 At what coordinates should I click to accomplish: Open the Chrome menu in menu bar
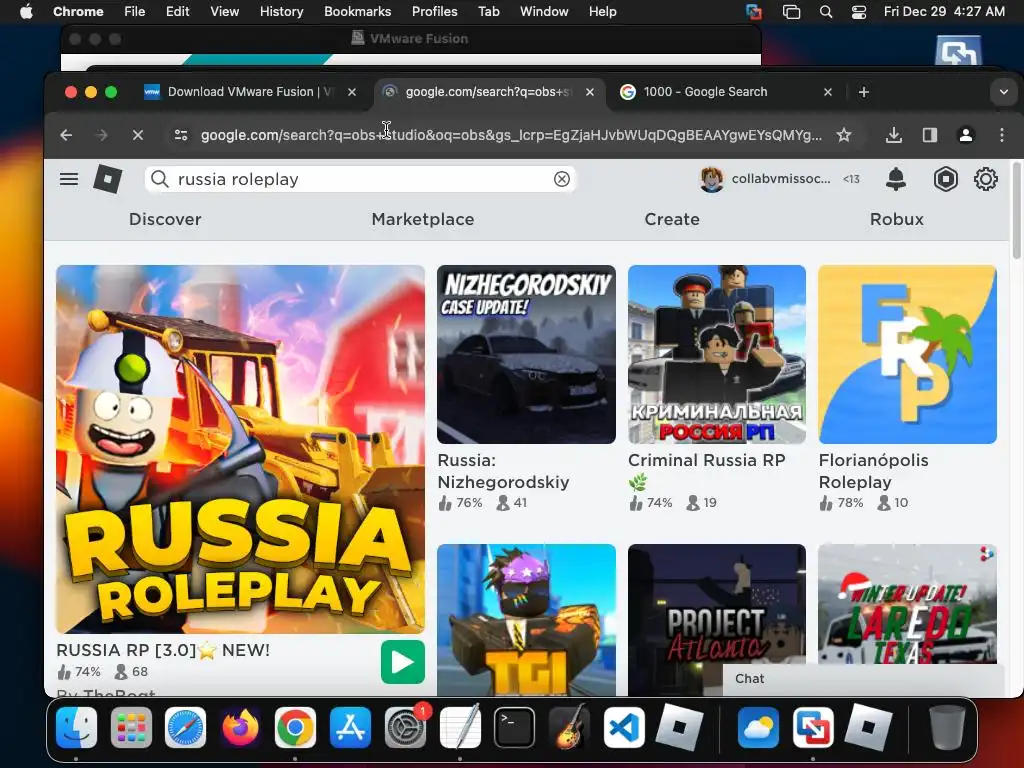(x=78, y=11)
